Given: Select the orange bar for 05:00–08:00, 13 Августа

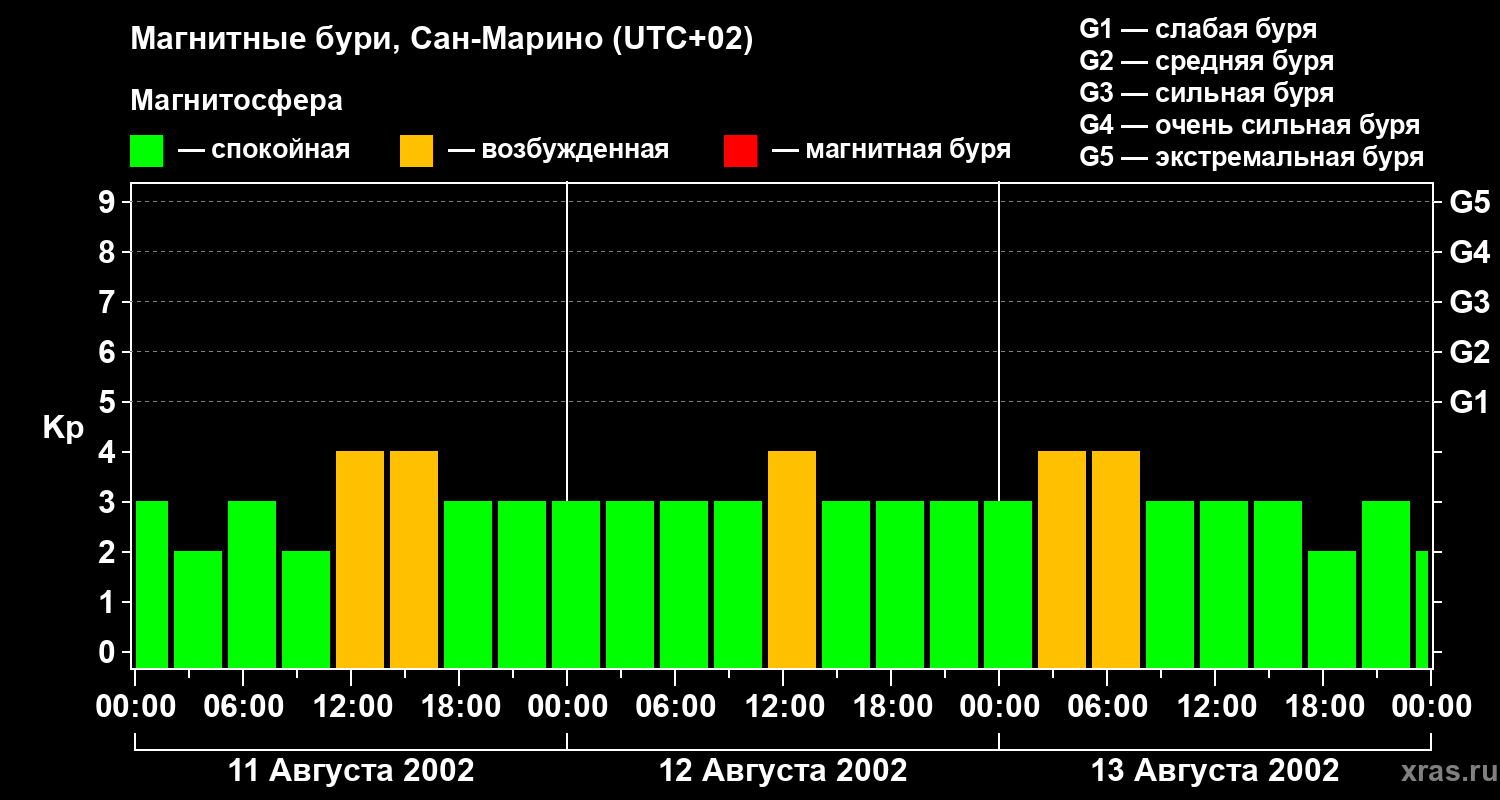Looking at the screenshot, I should point(1116,559).
